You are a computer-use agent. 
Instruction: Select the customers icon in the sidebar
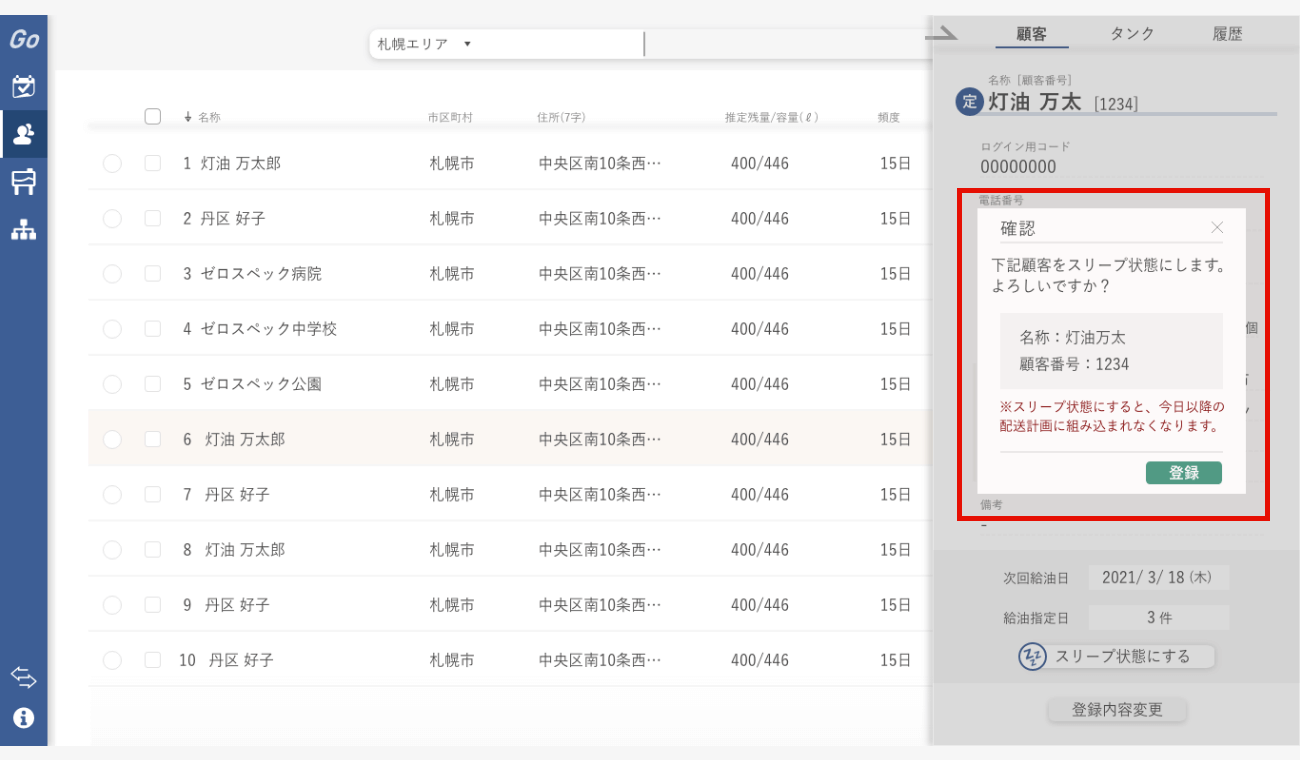(24, 134)
